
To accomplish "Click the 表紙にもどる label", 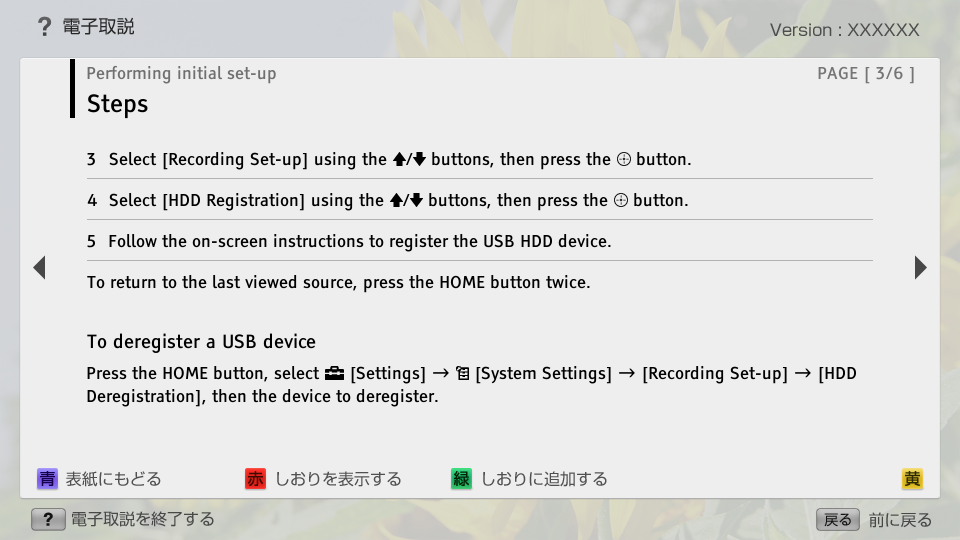I will point(113,479).
